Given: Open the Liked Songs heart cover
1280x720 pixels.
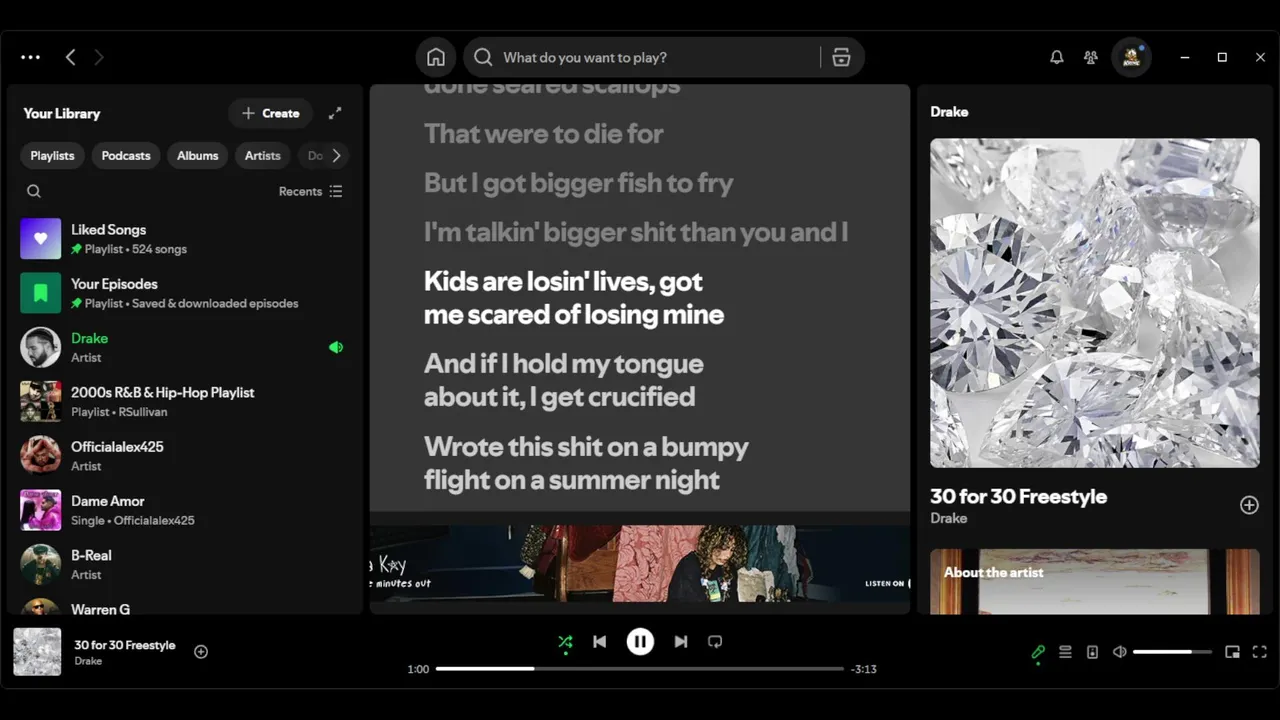Looking at the screenshot, I should [41, 238].
